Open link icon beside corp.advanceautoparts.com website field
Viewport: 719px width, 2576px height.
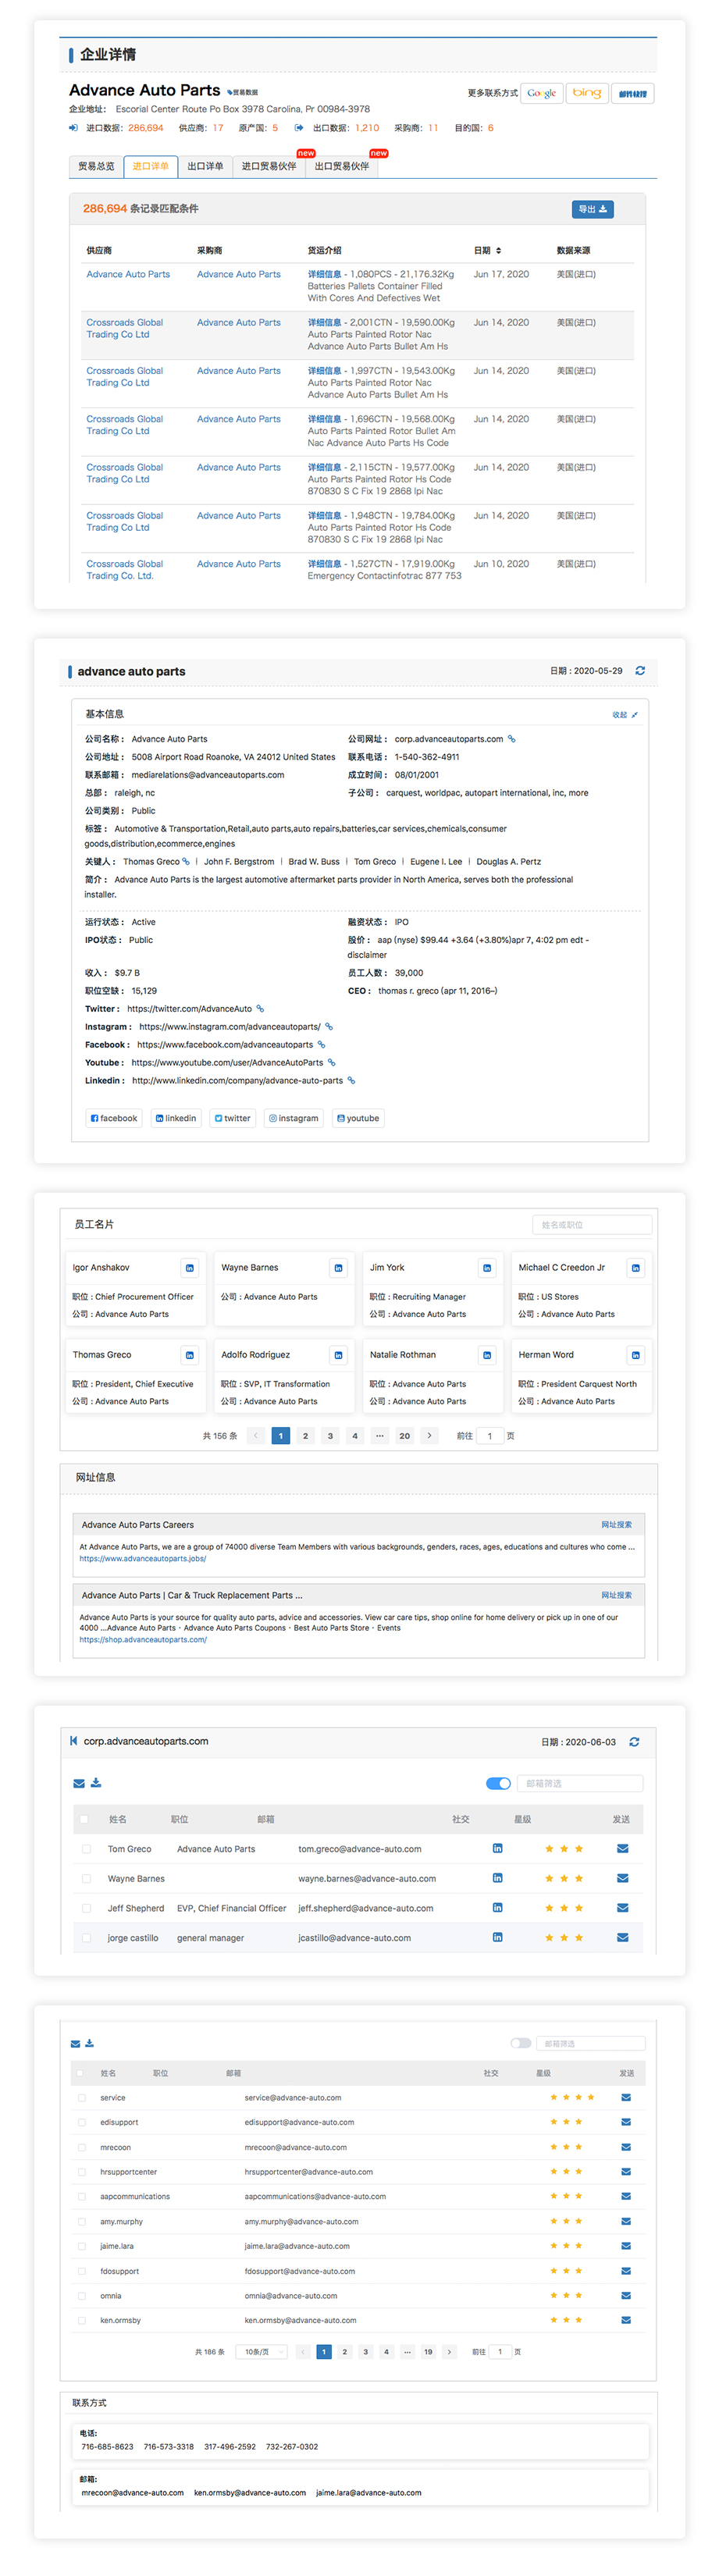[511, 739]
